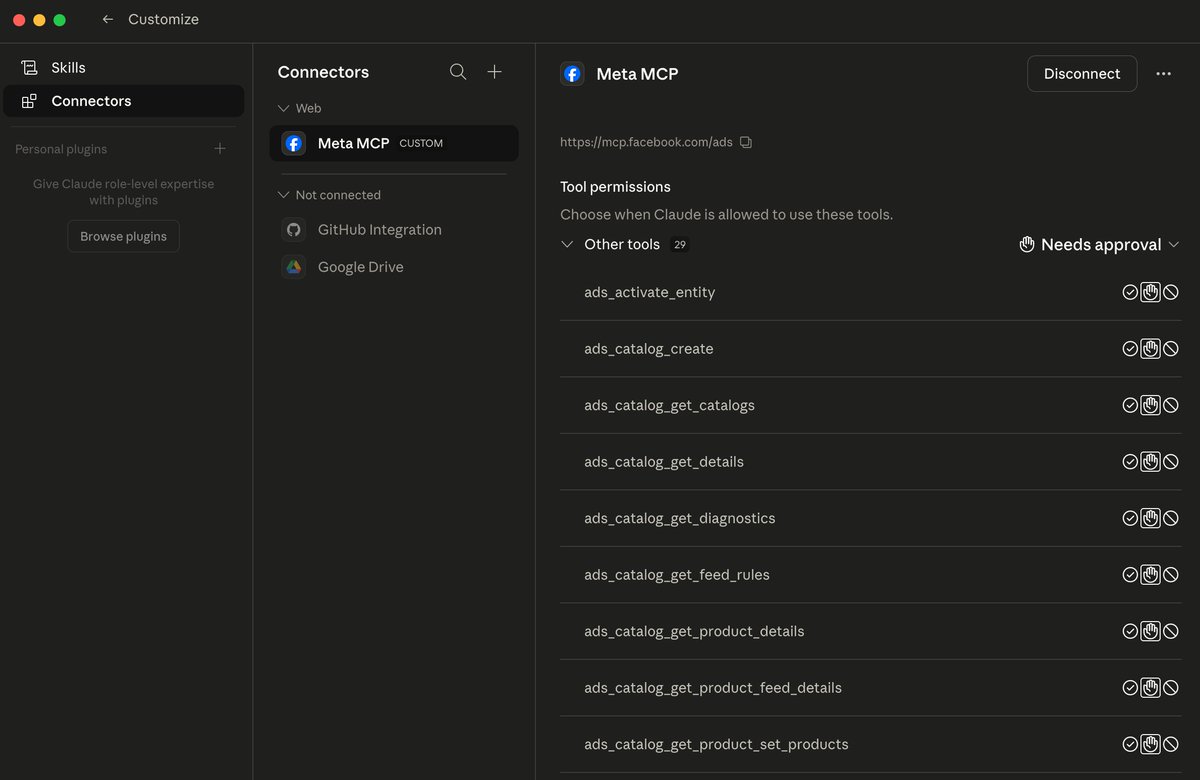Open the Connectors section
The image size is (1200, 780).
tap(124, 101)
